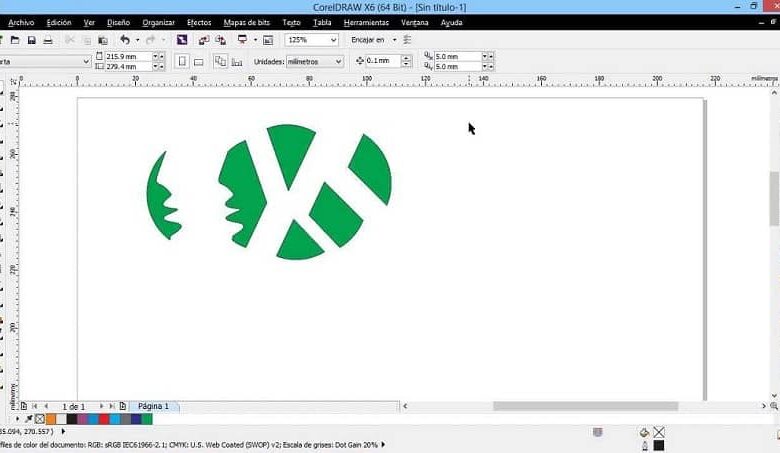
Task: Toggle All pages layout button
Action: [x=220, y=62]
